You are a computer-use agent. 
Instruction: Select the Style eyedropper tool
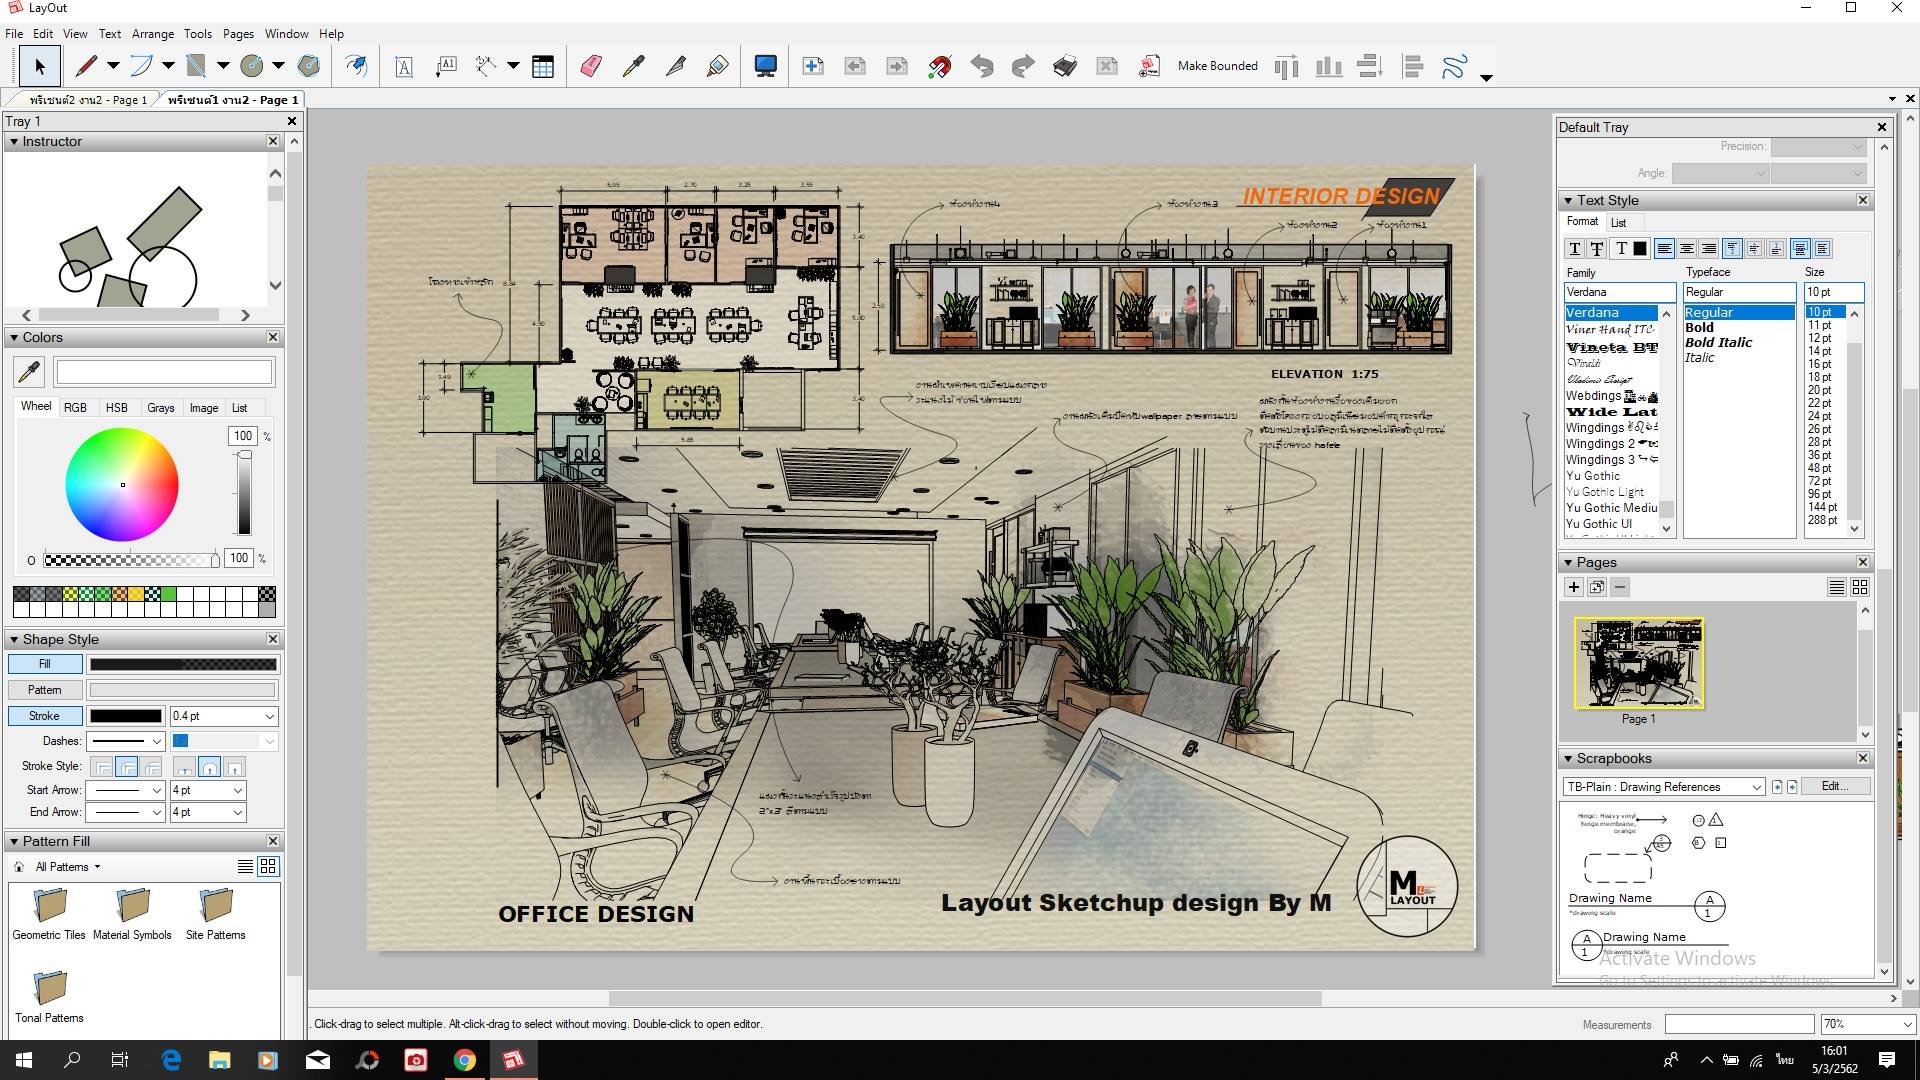click(x=633, y=67)
